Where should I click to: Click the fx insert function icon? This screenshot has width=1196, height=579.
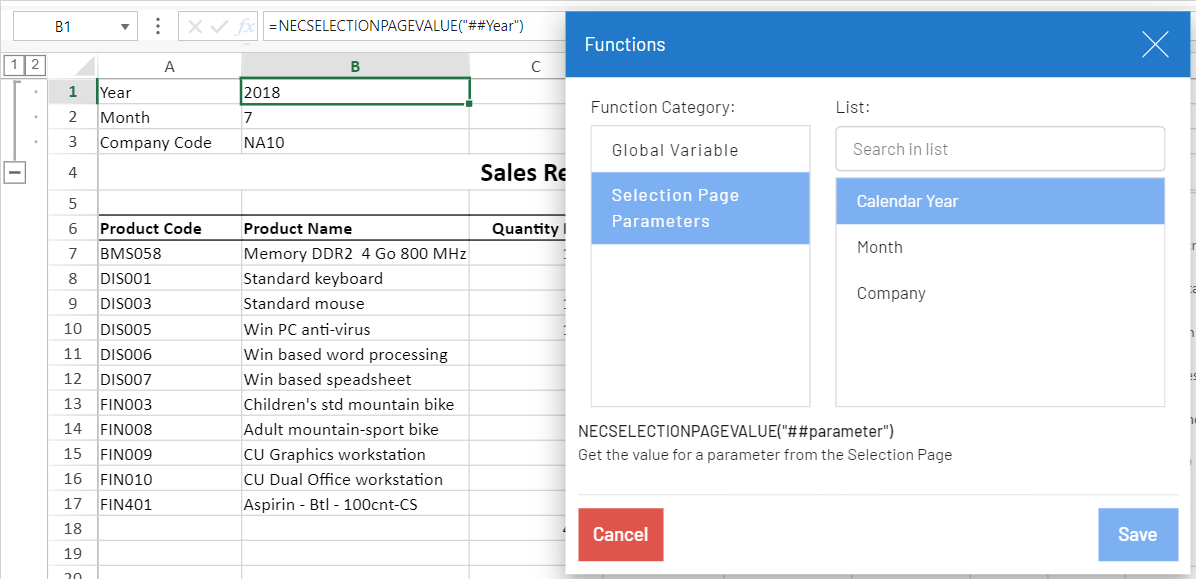point(244,27)
